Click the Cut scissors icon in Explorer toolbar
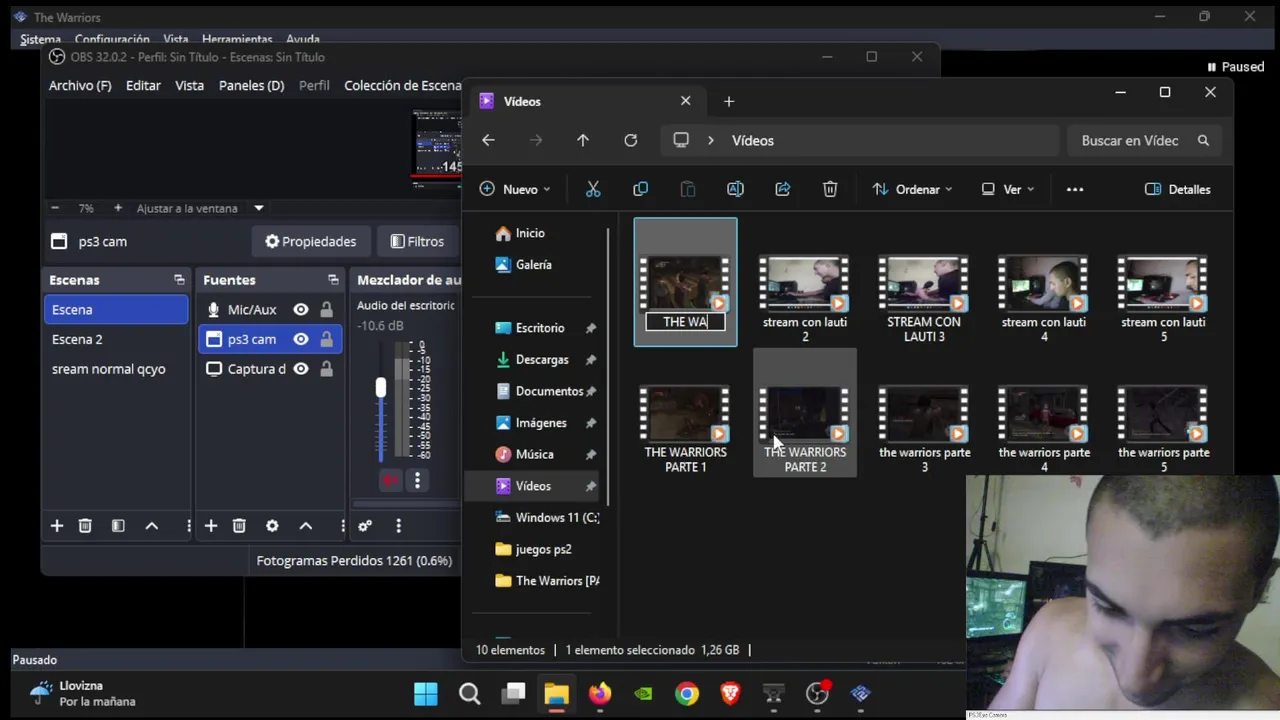1280x720 pixels. [x=593, y=189]
